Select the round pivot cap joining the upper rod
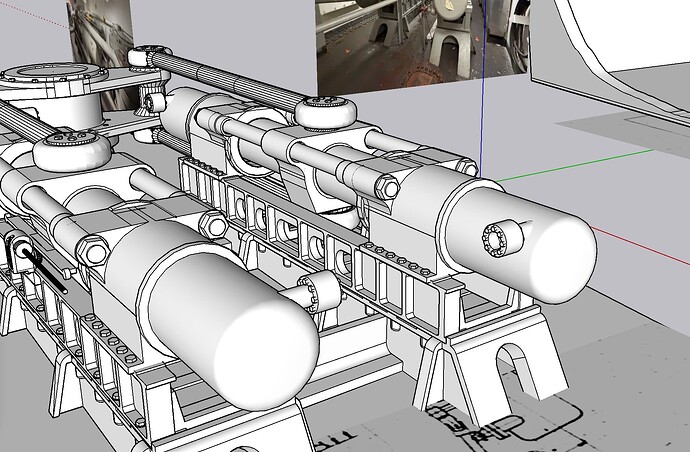 click(x=325, y=113)
